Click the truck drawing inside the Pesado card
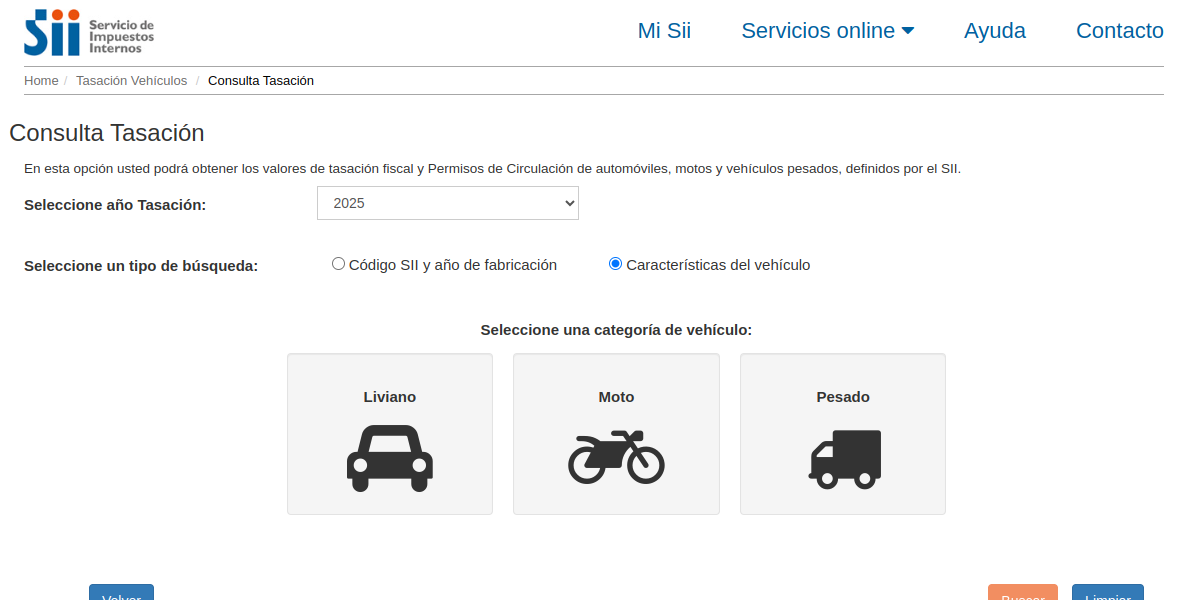This screenshot has height=600, width=1200. coord(843,459)
